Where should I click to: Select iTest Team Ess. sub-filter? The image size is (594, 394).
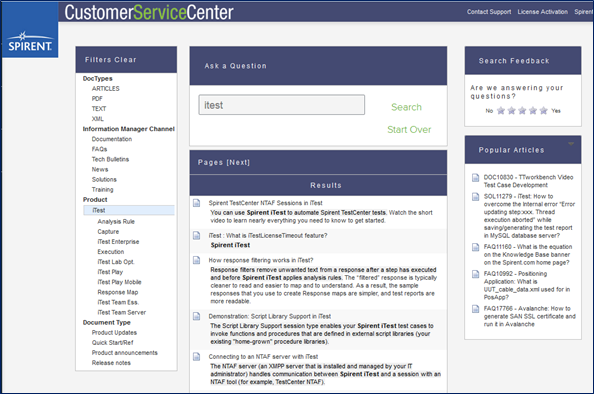click(x=118, y=302)
